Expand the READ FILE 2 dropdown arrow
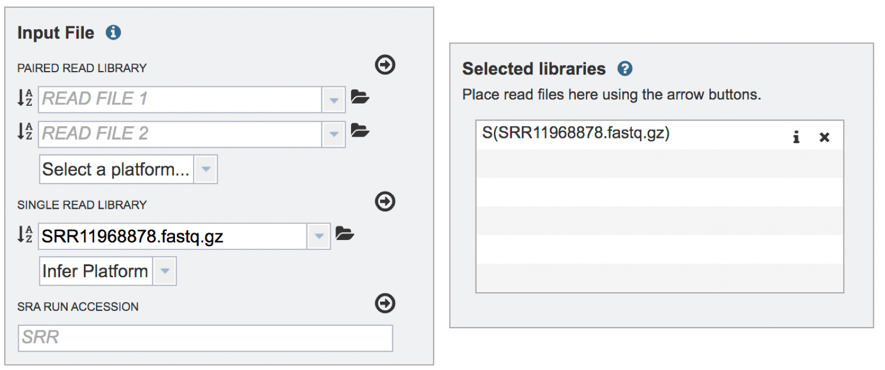The height and width of the screenshot is (370, 885). tap(334, 134)
